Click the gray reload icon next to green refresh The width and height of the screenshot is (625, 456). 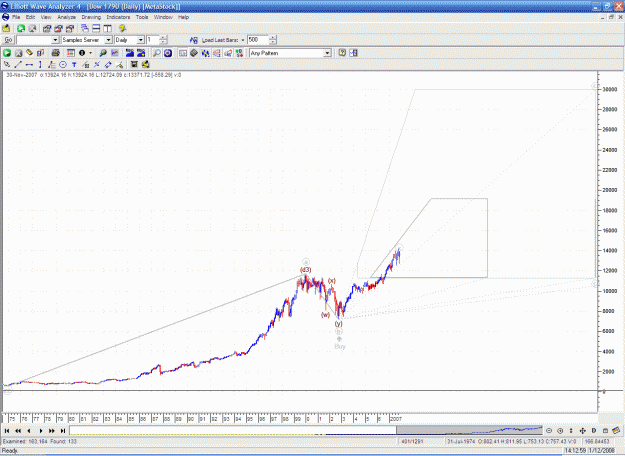pyautogui.click(x=32, y=28)
